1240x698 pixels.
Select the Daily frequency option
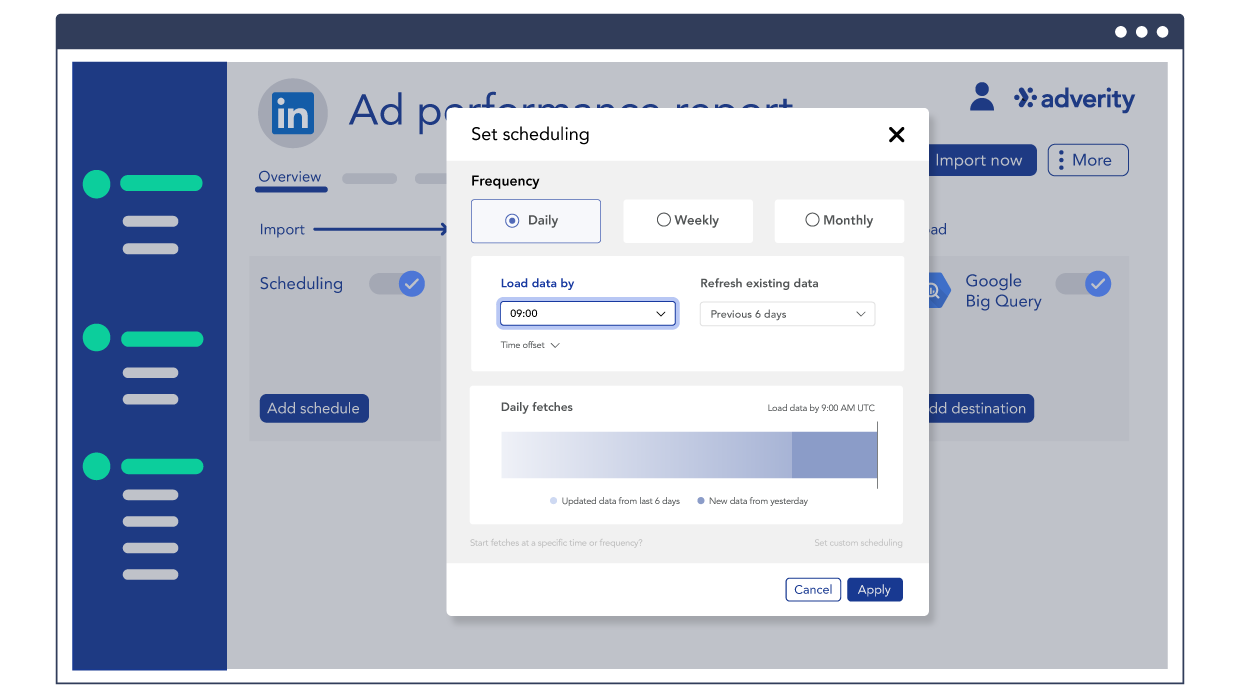click(535, 221)
